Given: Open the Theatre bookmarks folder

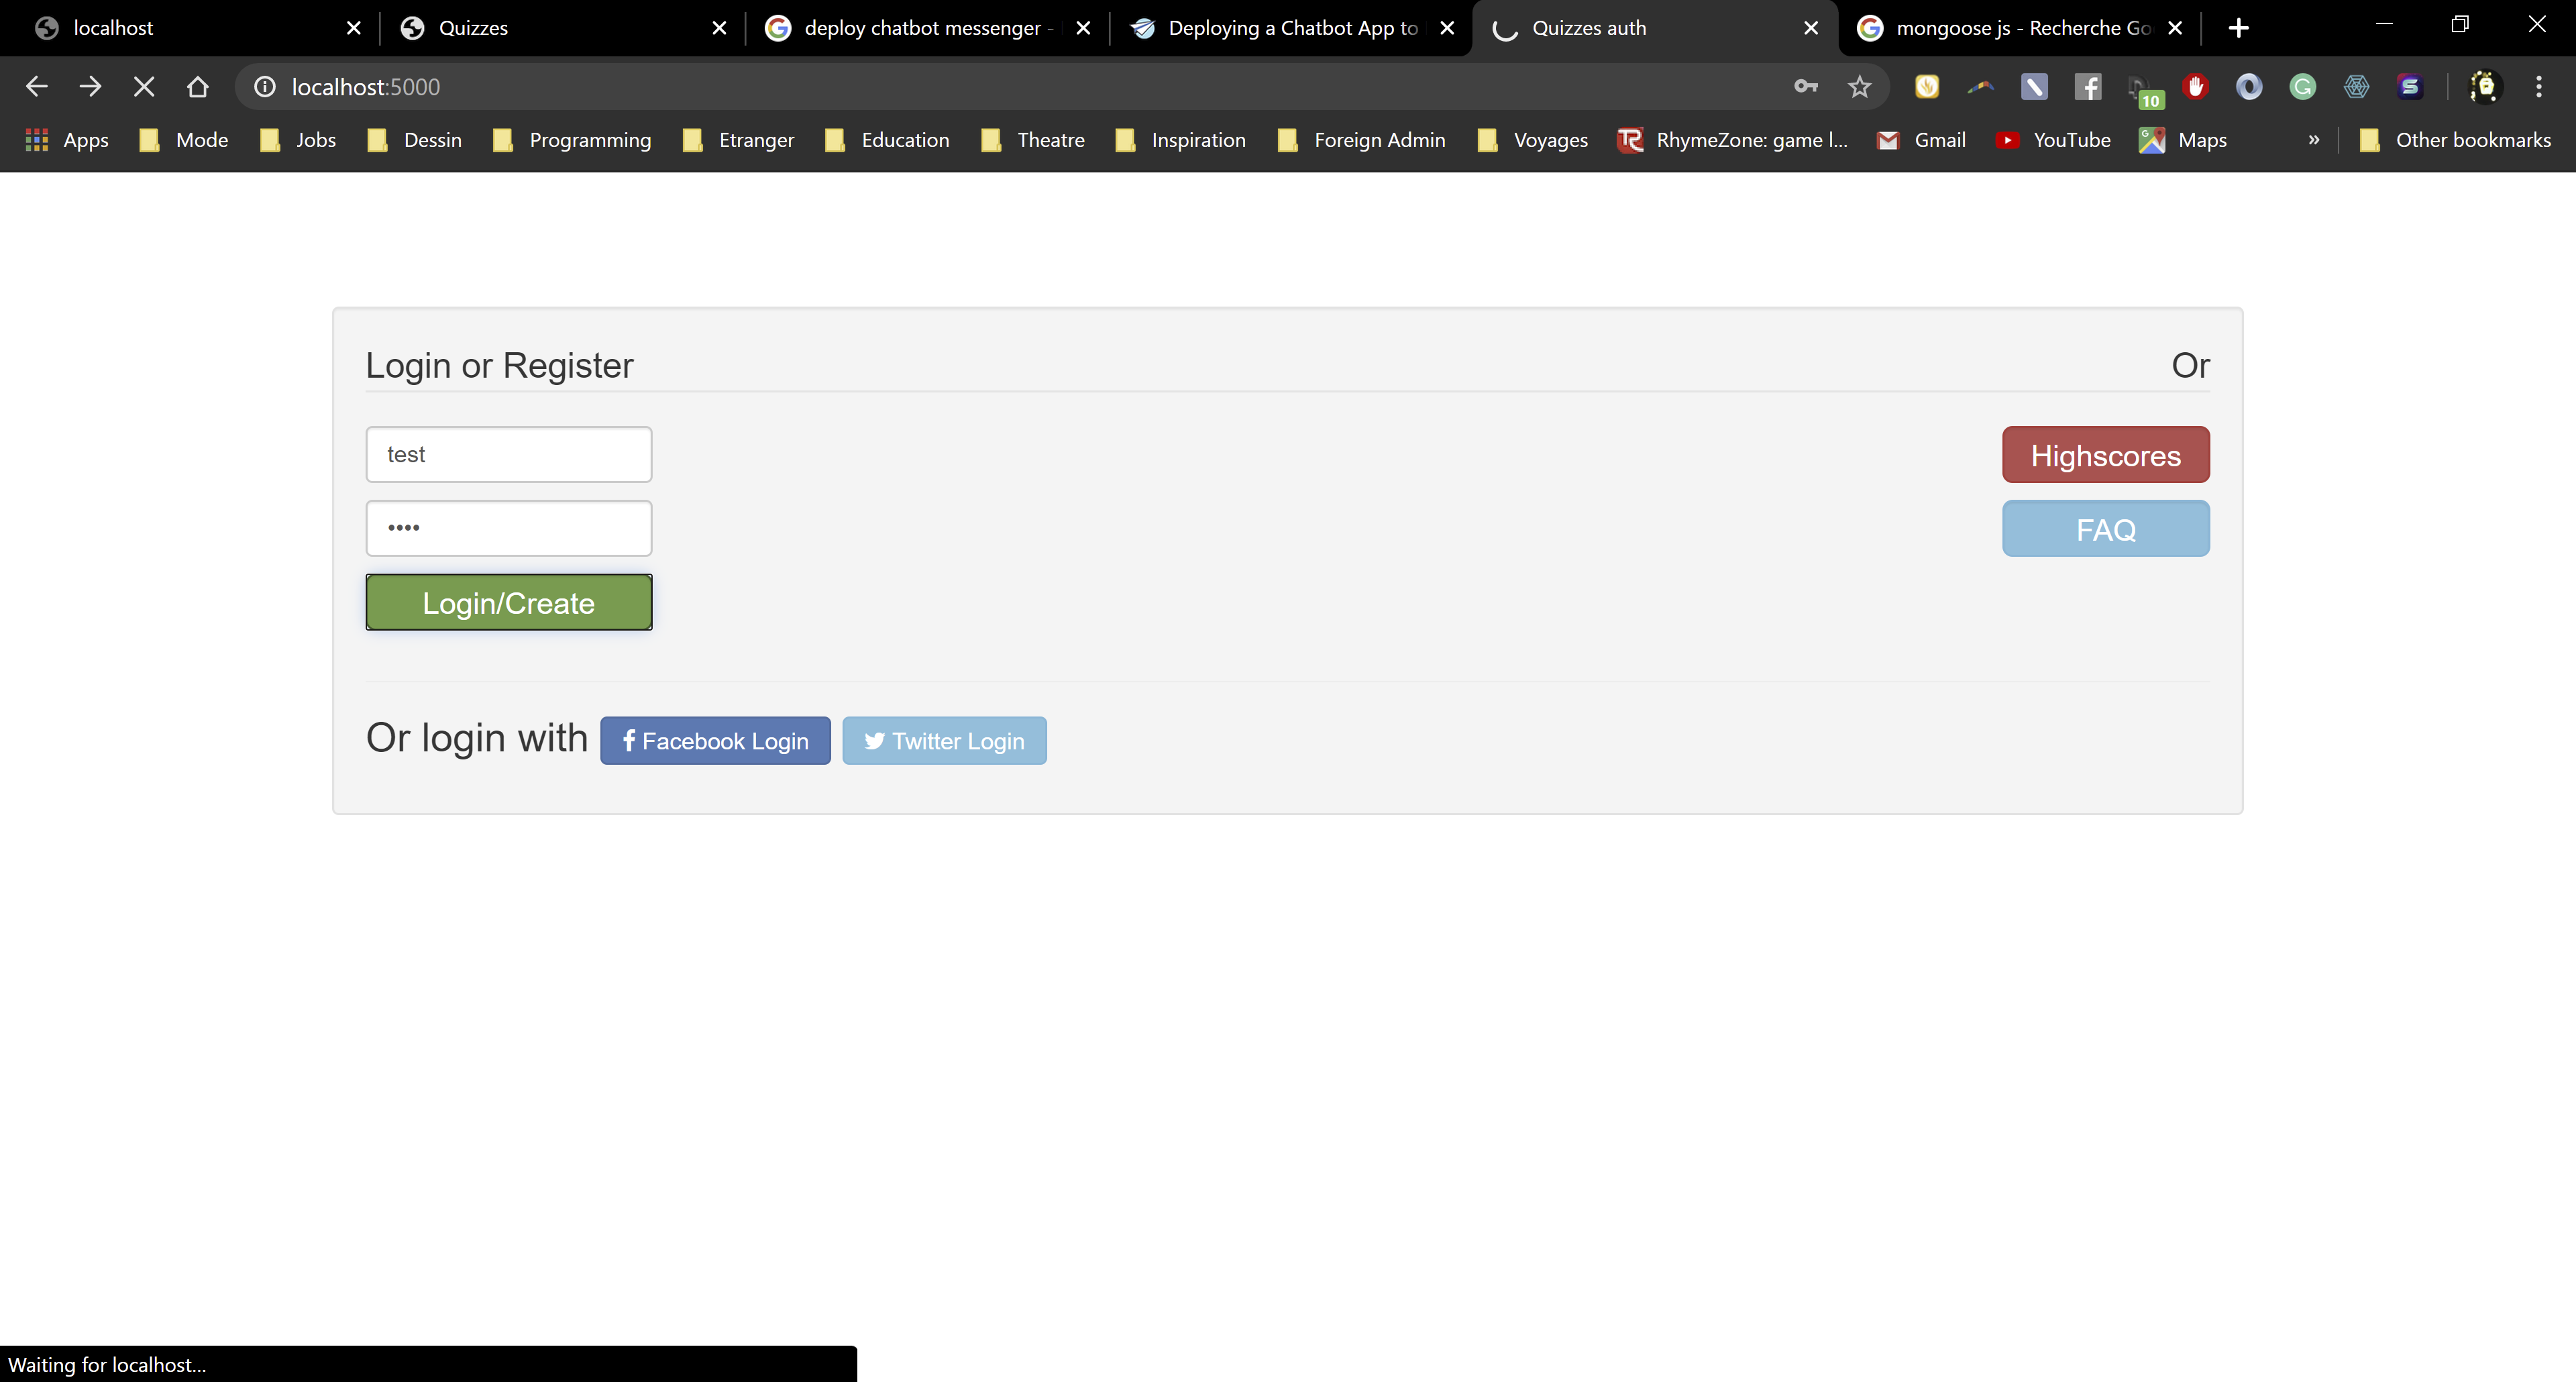Looking at the screenshot, I should coord(1033,140).
